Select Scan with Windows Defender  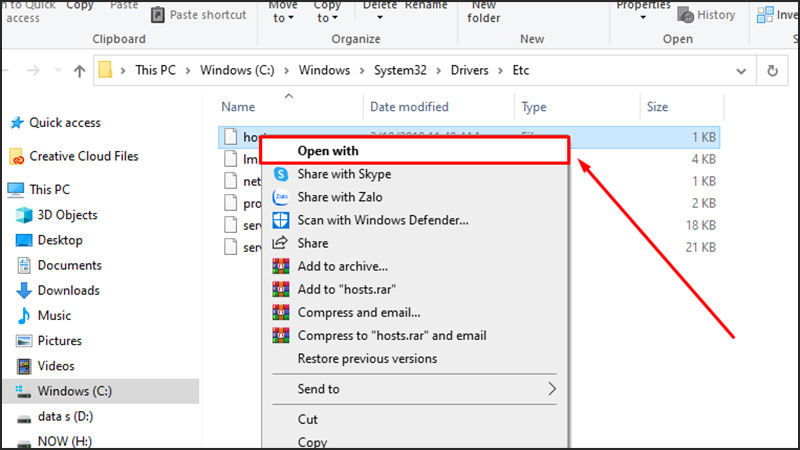tap(383, 220)
